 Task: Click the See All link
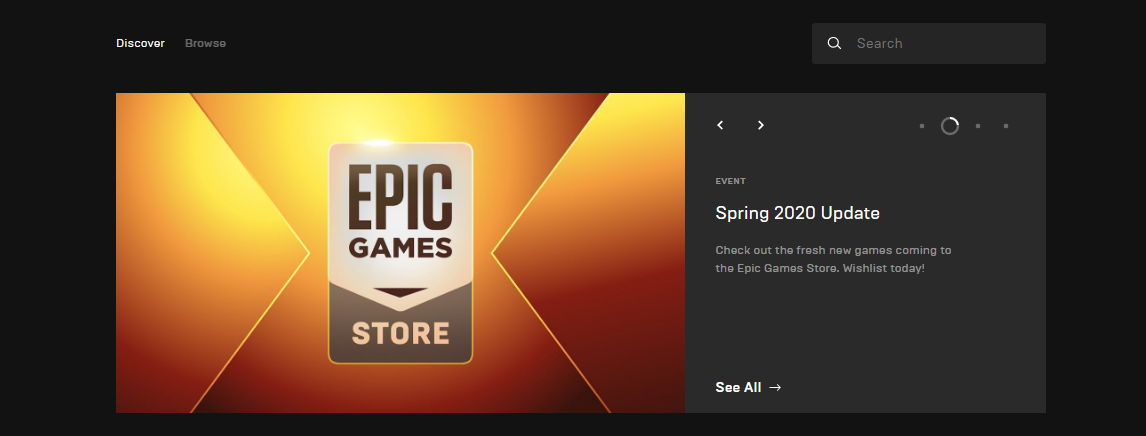(738, 387)
